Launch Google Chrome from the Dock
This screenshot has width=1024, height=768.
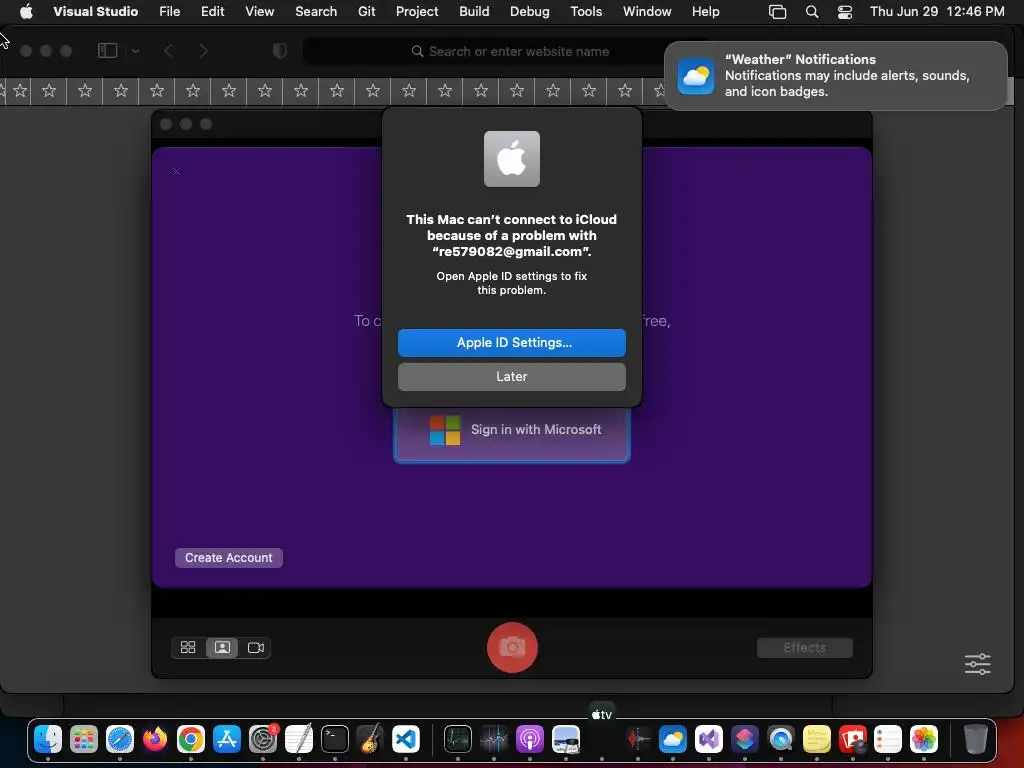tap(191, 739)
